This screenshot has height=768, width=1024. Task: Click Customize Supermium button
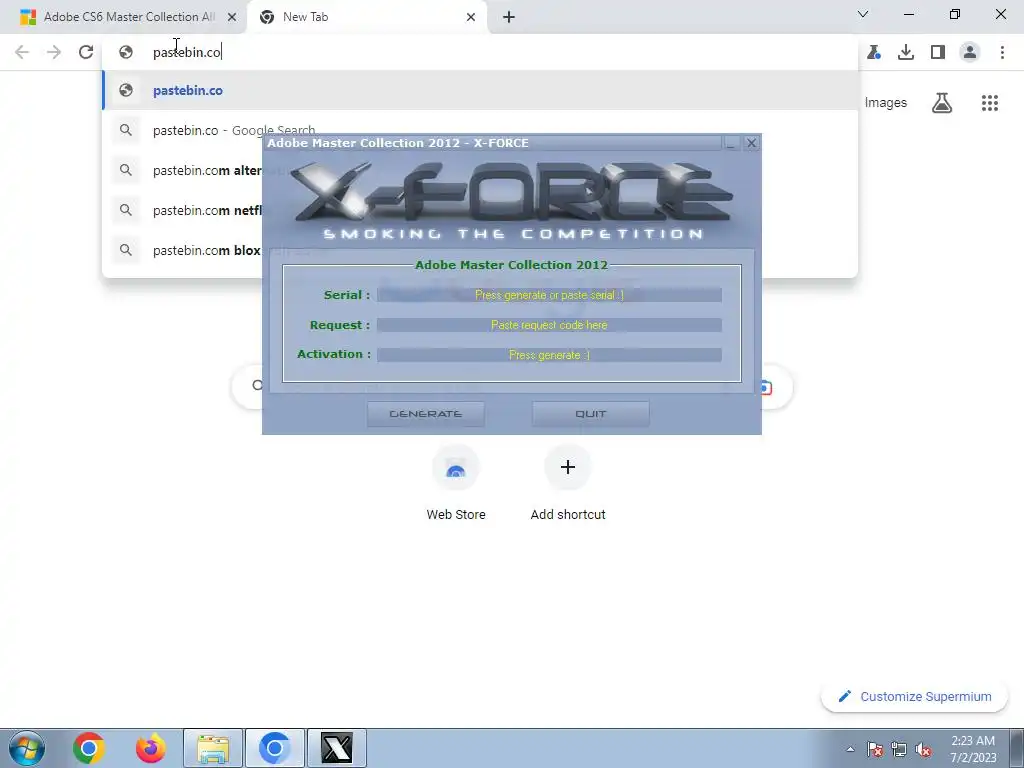pyautogui.click(x=915, y=696)
